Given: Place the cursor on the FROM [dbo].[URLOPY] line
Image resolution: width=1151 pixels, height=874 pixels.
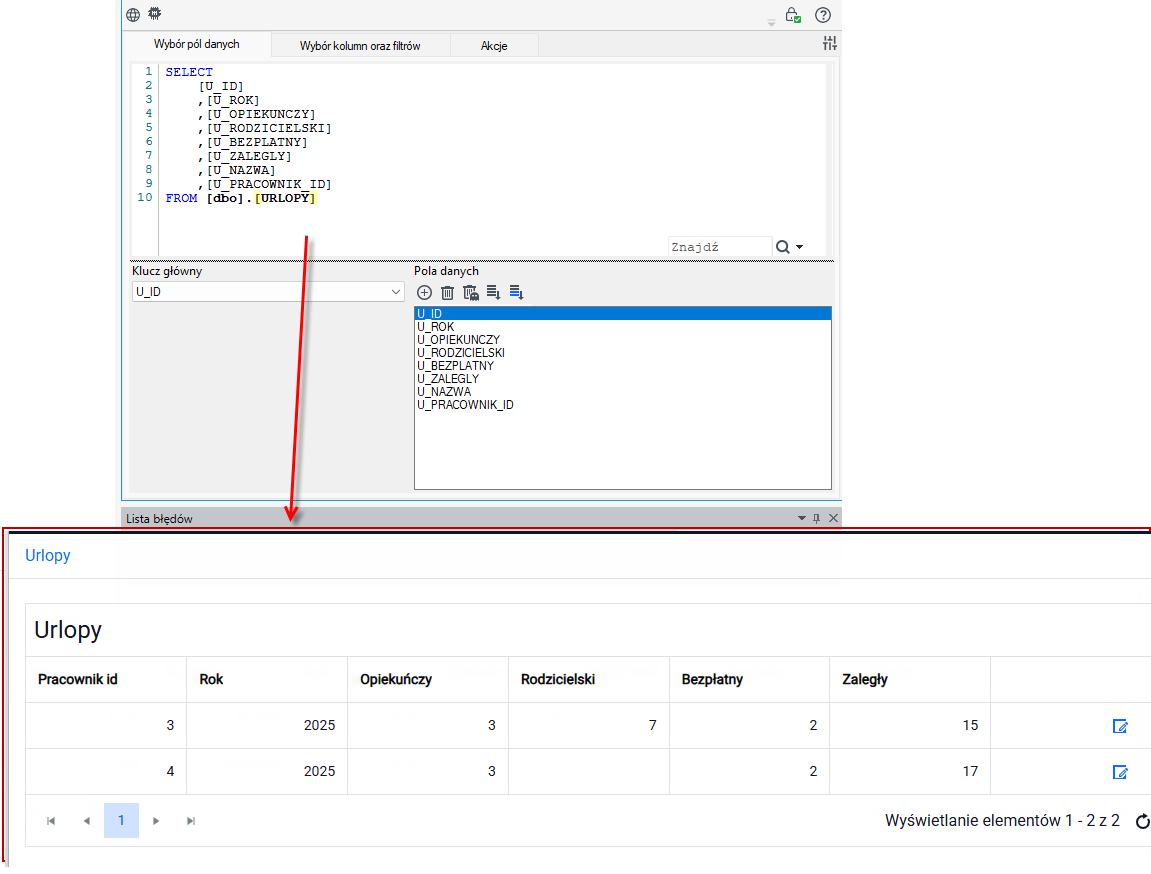Looking at the screenshot, I should 240,198.
